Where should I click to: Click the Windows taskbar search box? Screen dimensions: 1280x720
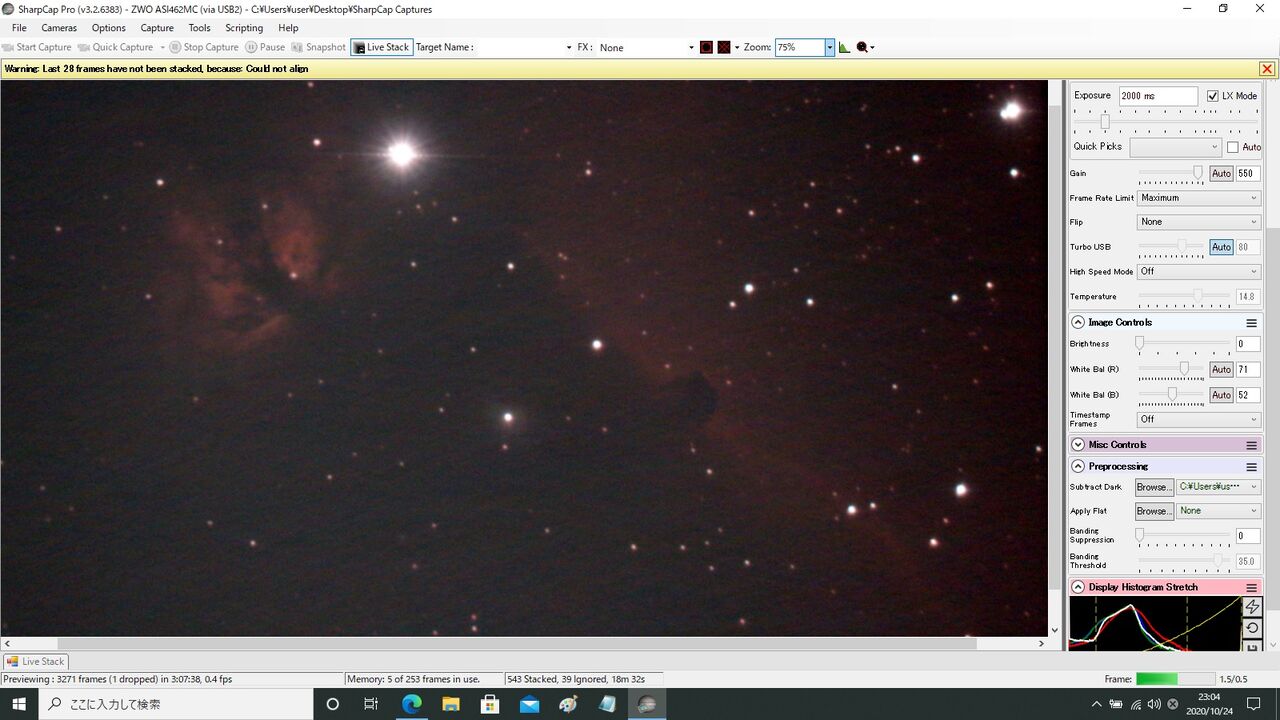pyautogui.click(x=176, y=704)
